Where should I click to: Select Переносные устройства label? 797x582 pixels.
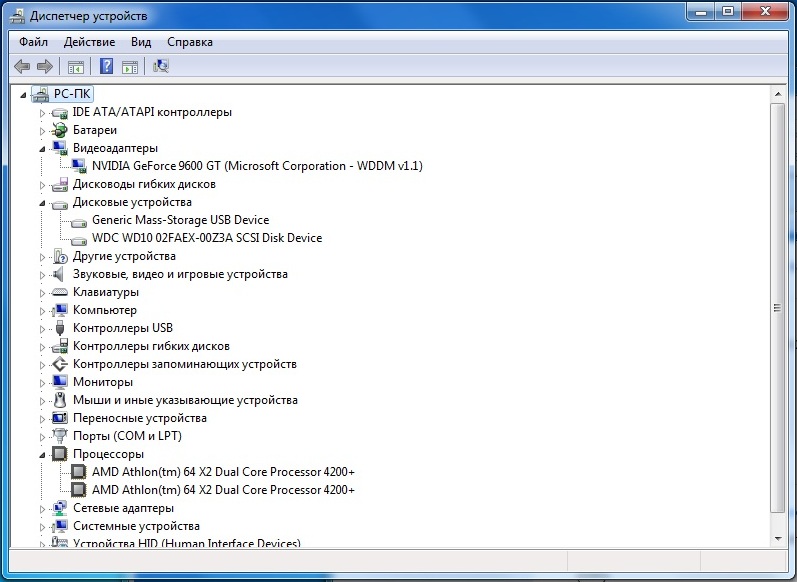[140, 418]
